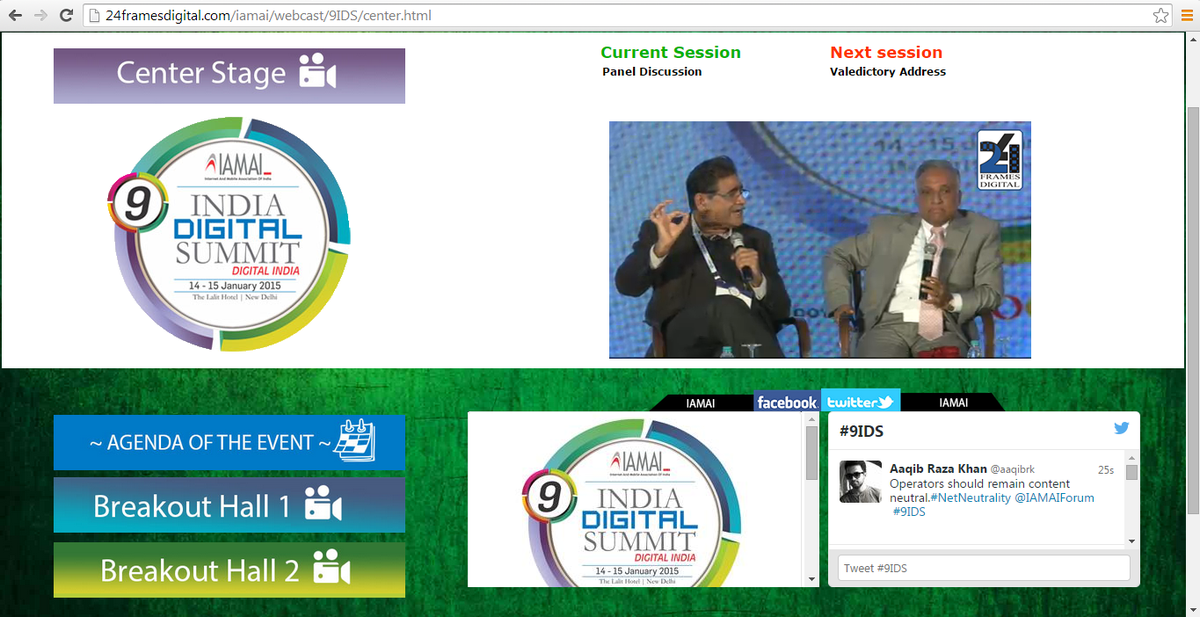1200x617 pixels.
Task: Click Twitter feed scrollbar thumb
Action: (x=1131, y=473)
